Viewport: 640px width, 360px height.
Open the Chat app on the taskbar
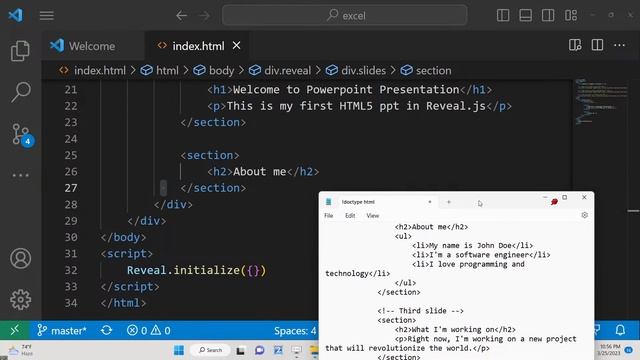pos(259,350)
